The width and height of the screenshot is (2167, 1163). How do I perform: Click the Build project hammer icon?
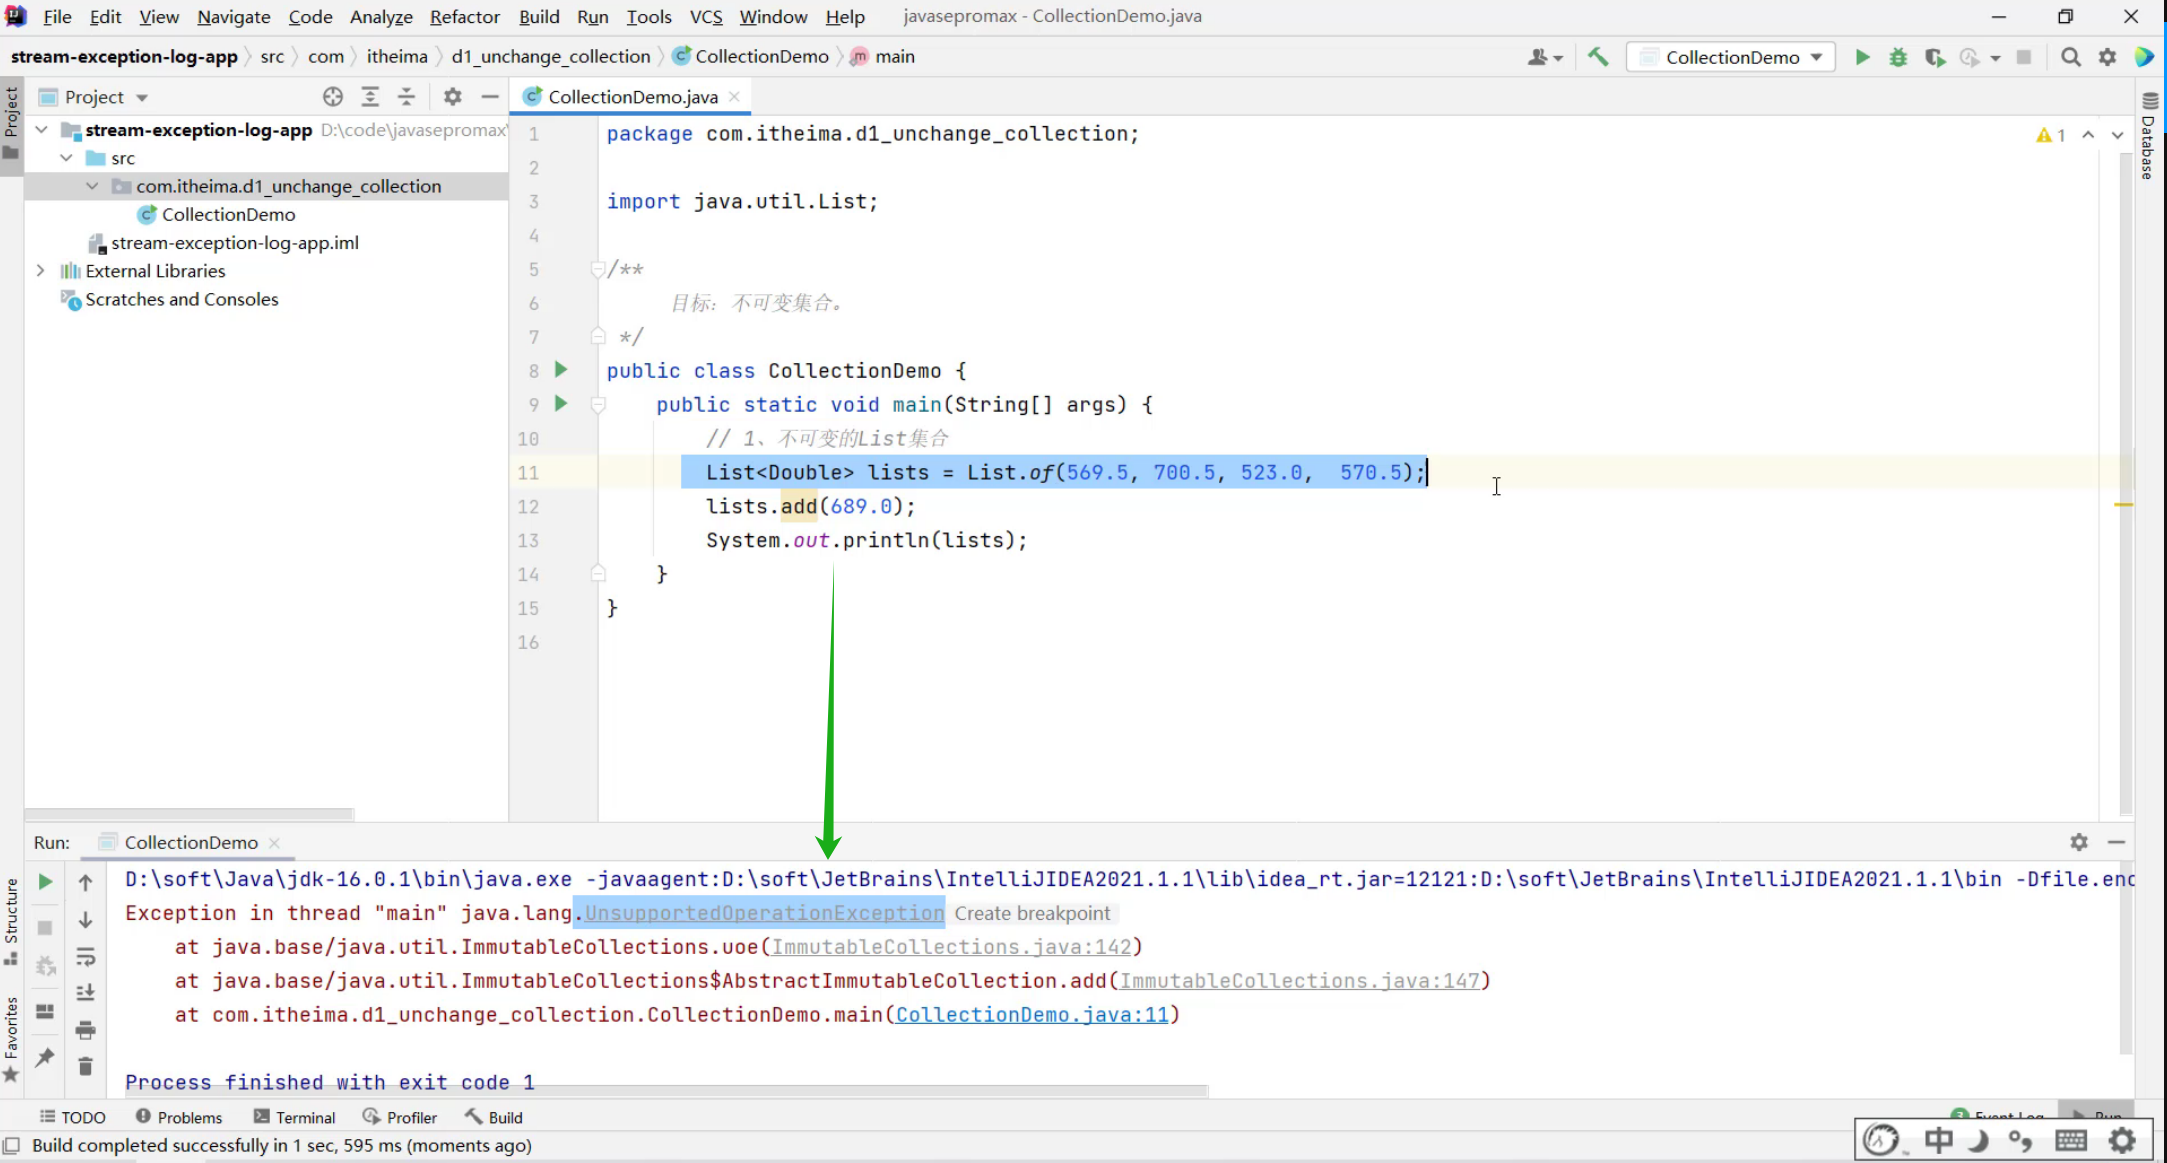tap(1598, 57)
